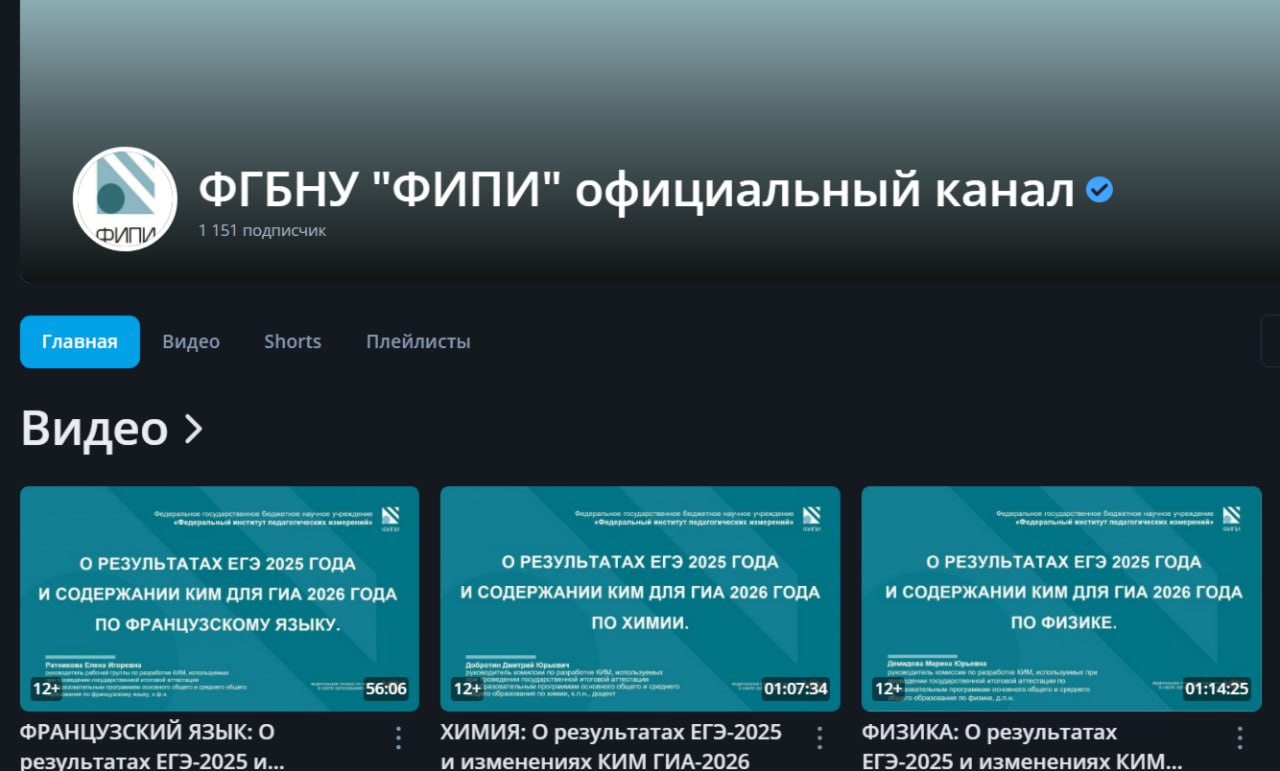Switch to the Видео tab

[x=190, y=341]
